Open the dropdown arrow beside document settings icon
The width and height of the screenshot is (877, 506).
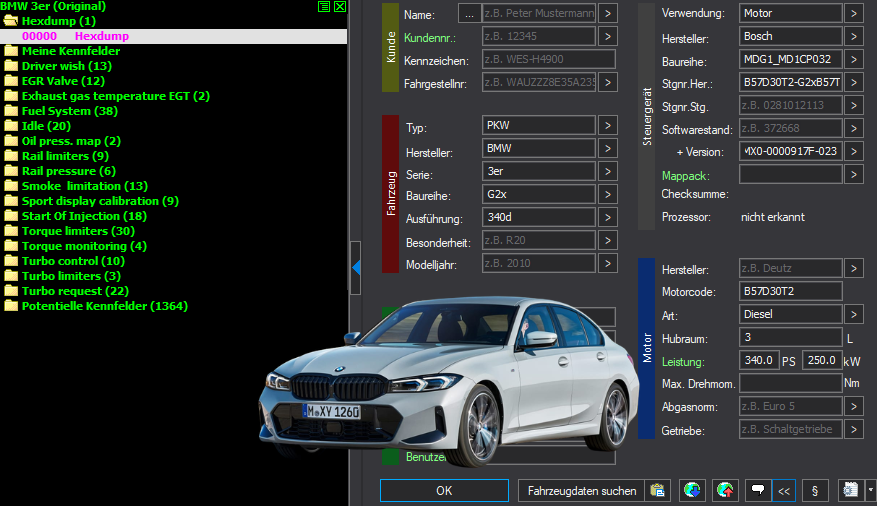pyautogui.click(x=870, y=490)
